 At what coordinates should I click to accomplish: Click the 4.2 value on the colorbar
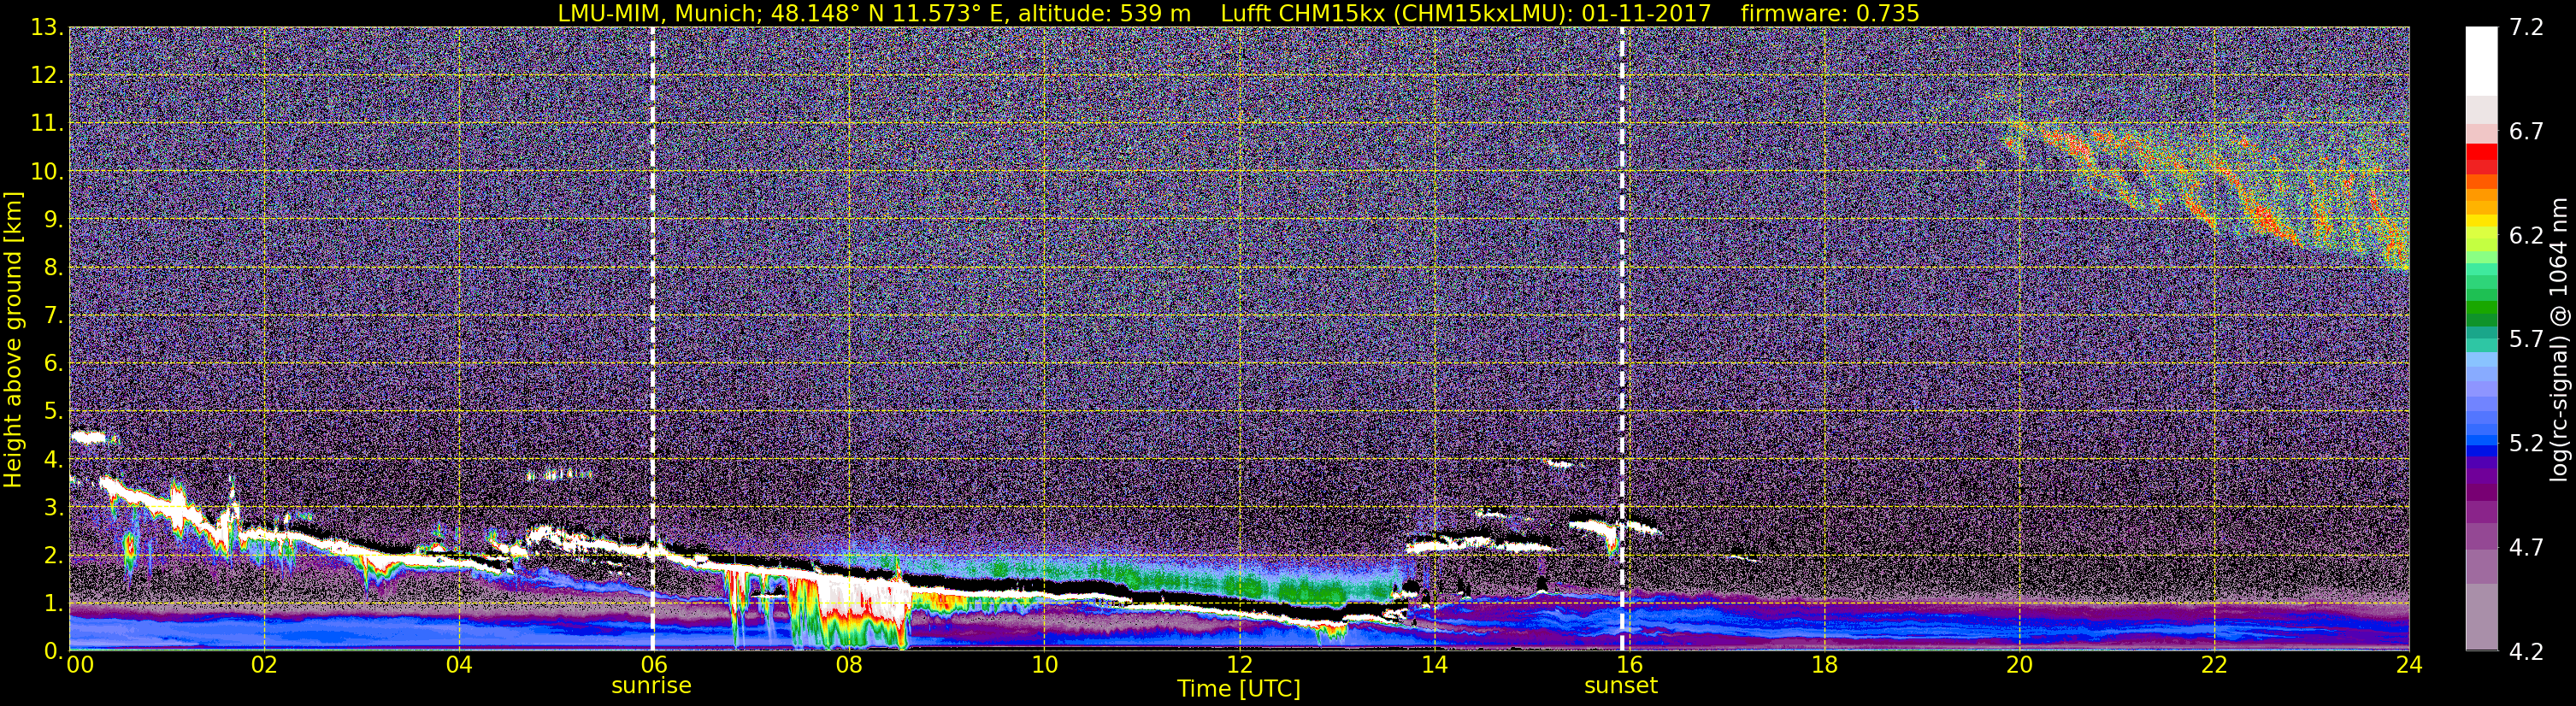(x=2526, y=652)
